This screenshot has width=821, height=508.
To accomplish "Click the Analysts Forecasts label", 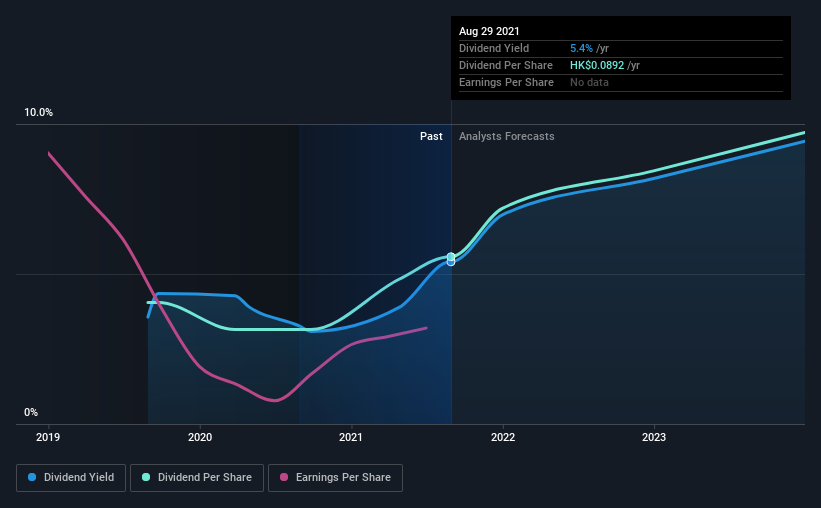I will 506,136.
